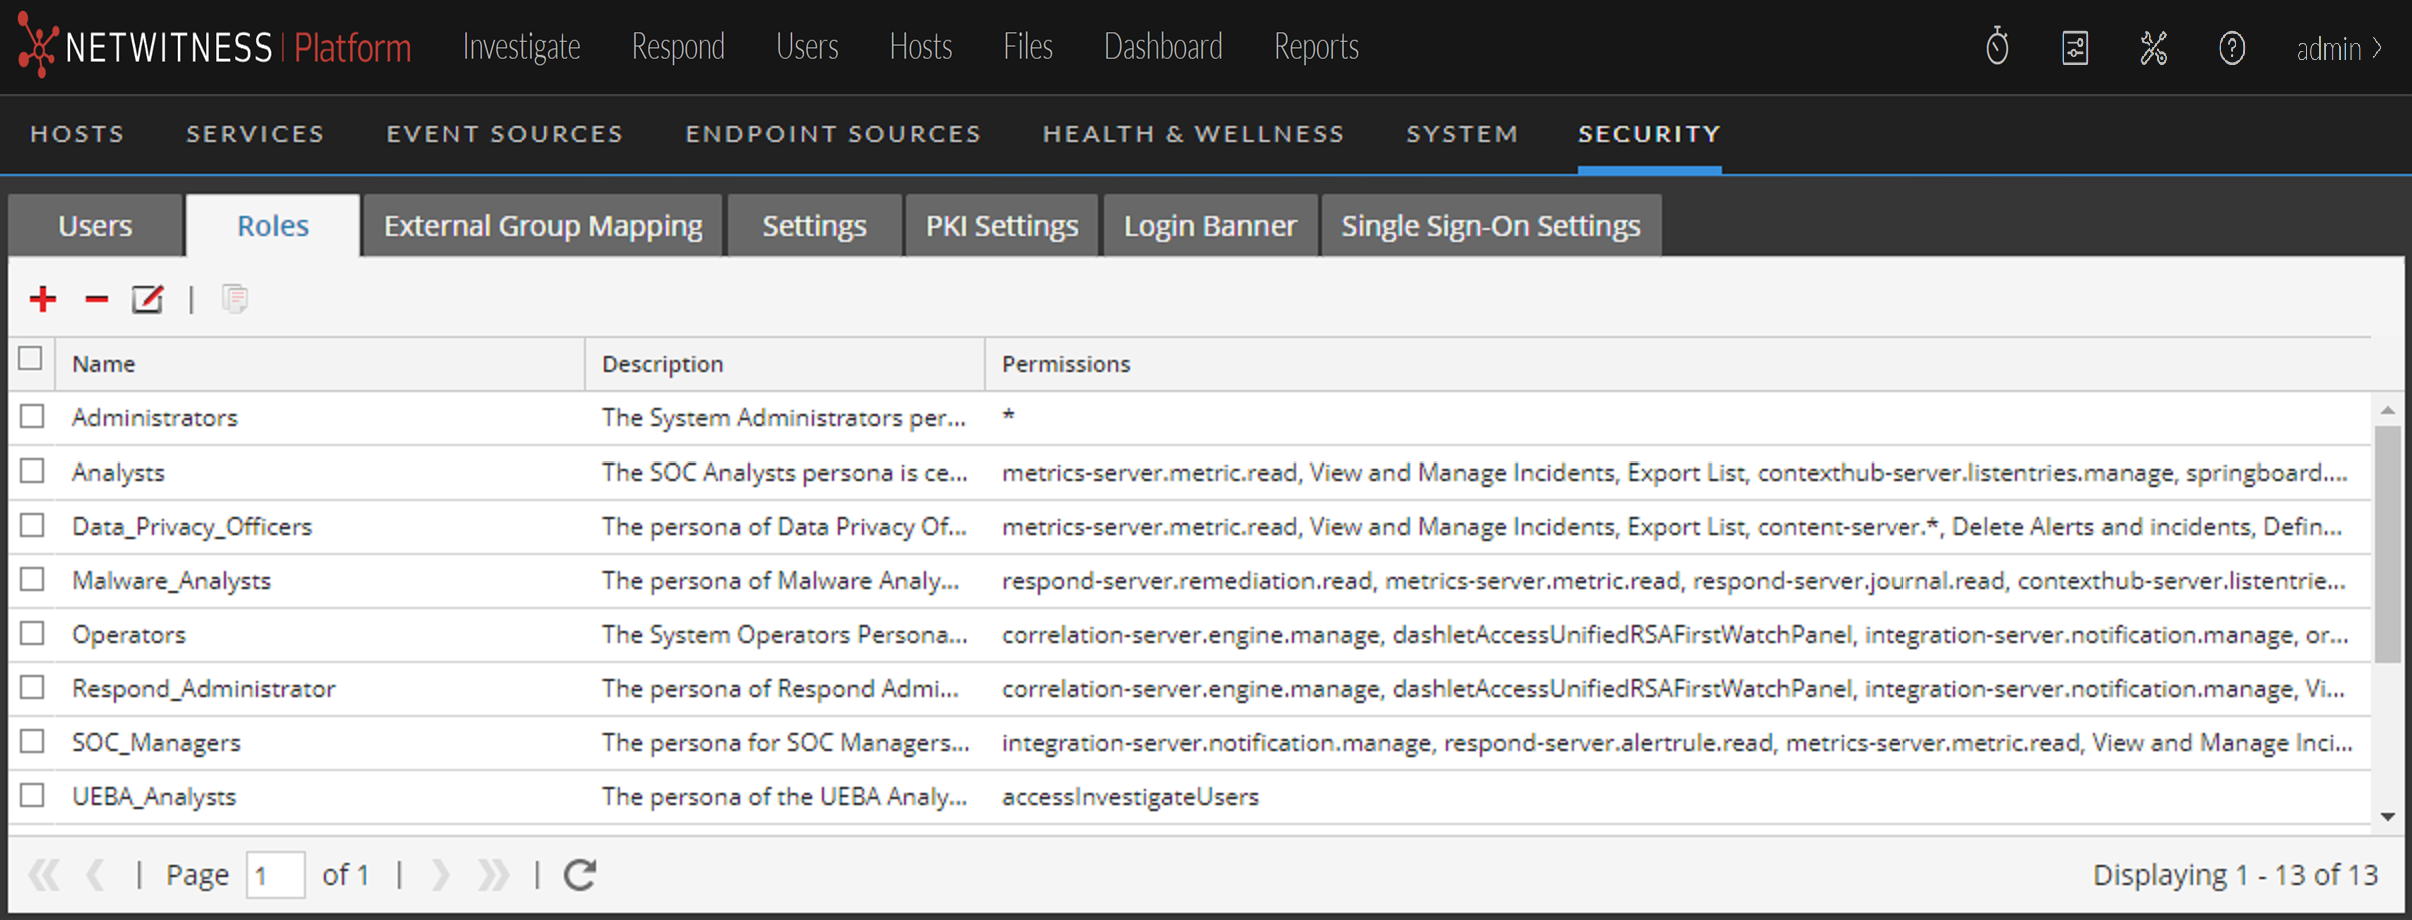The width and height of the screenshot is (2412, 920).
Task: Open the Investigate link in top navigation
Action: pos(521,47)
